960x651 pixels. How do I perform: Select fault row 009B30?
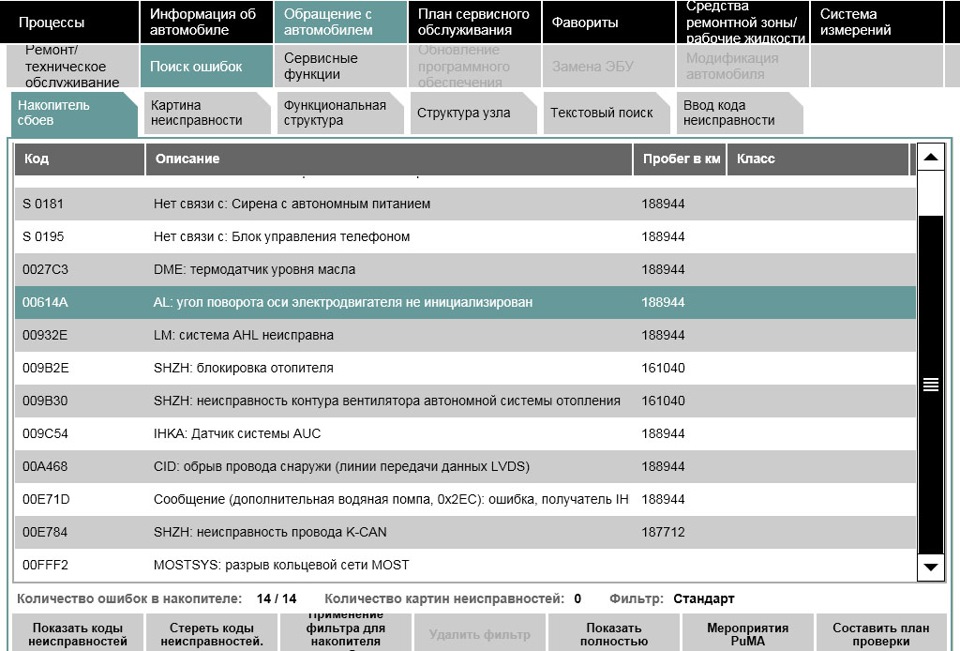(x=465, y=401)
